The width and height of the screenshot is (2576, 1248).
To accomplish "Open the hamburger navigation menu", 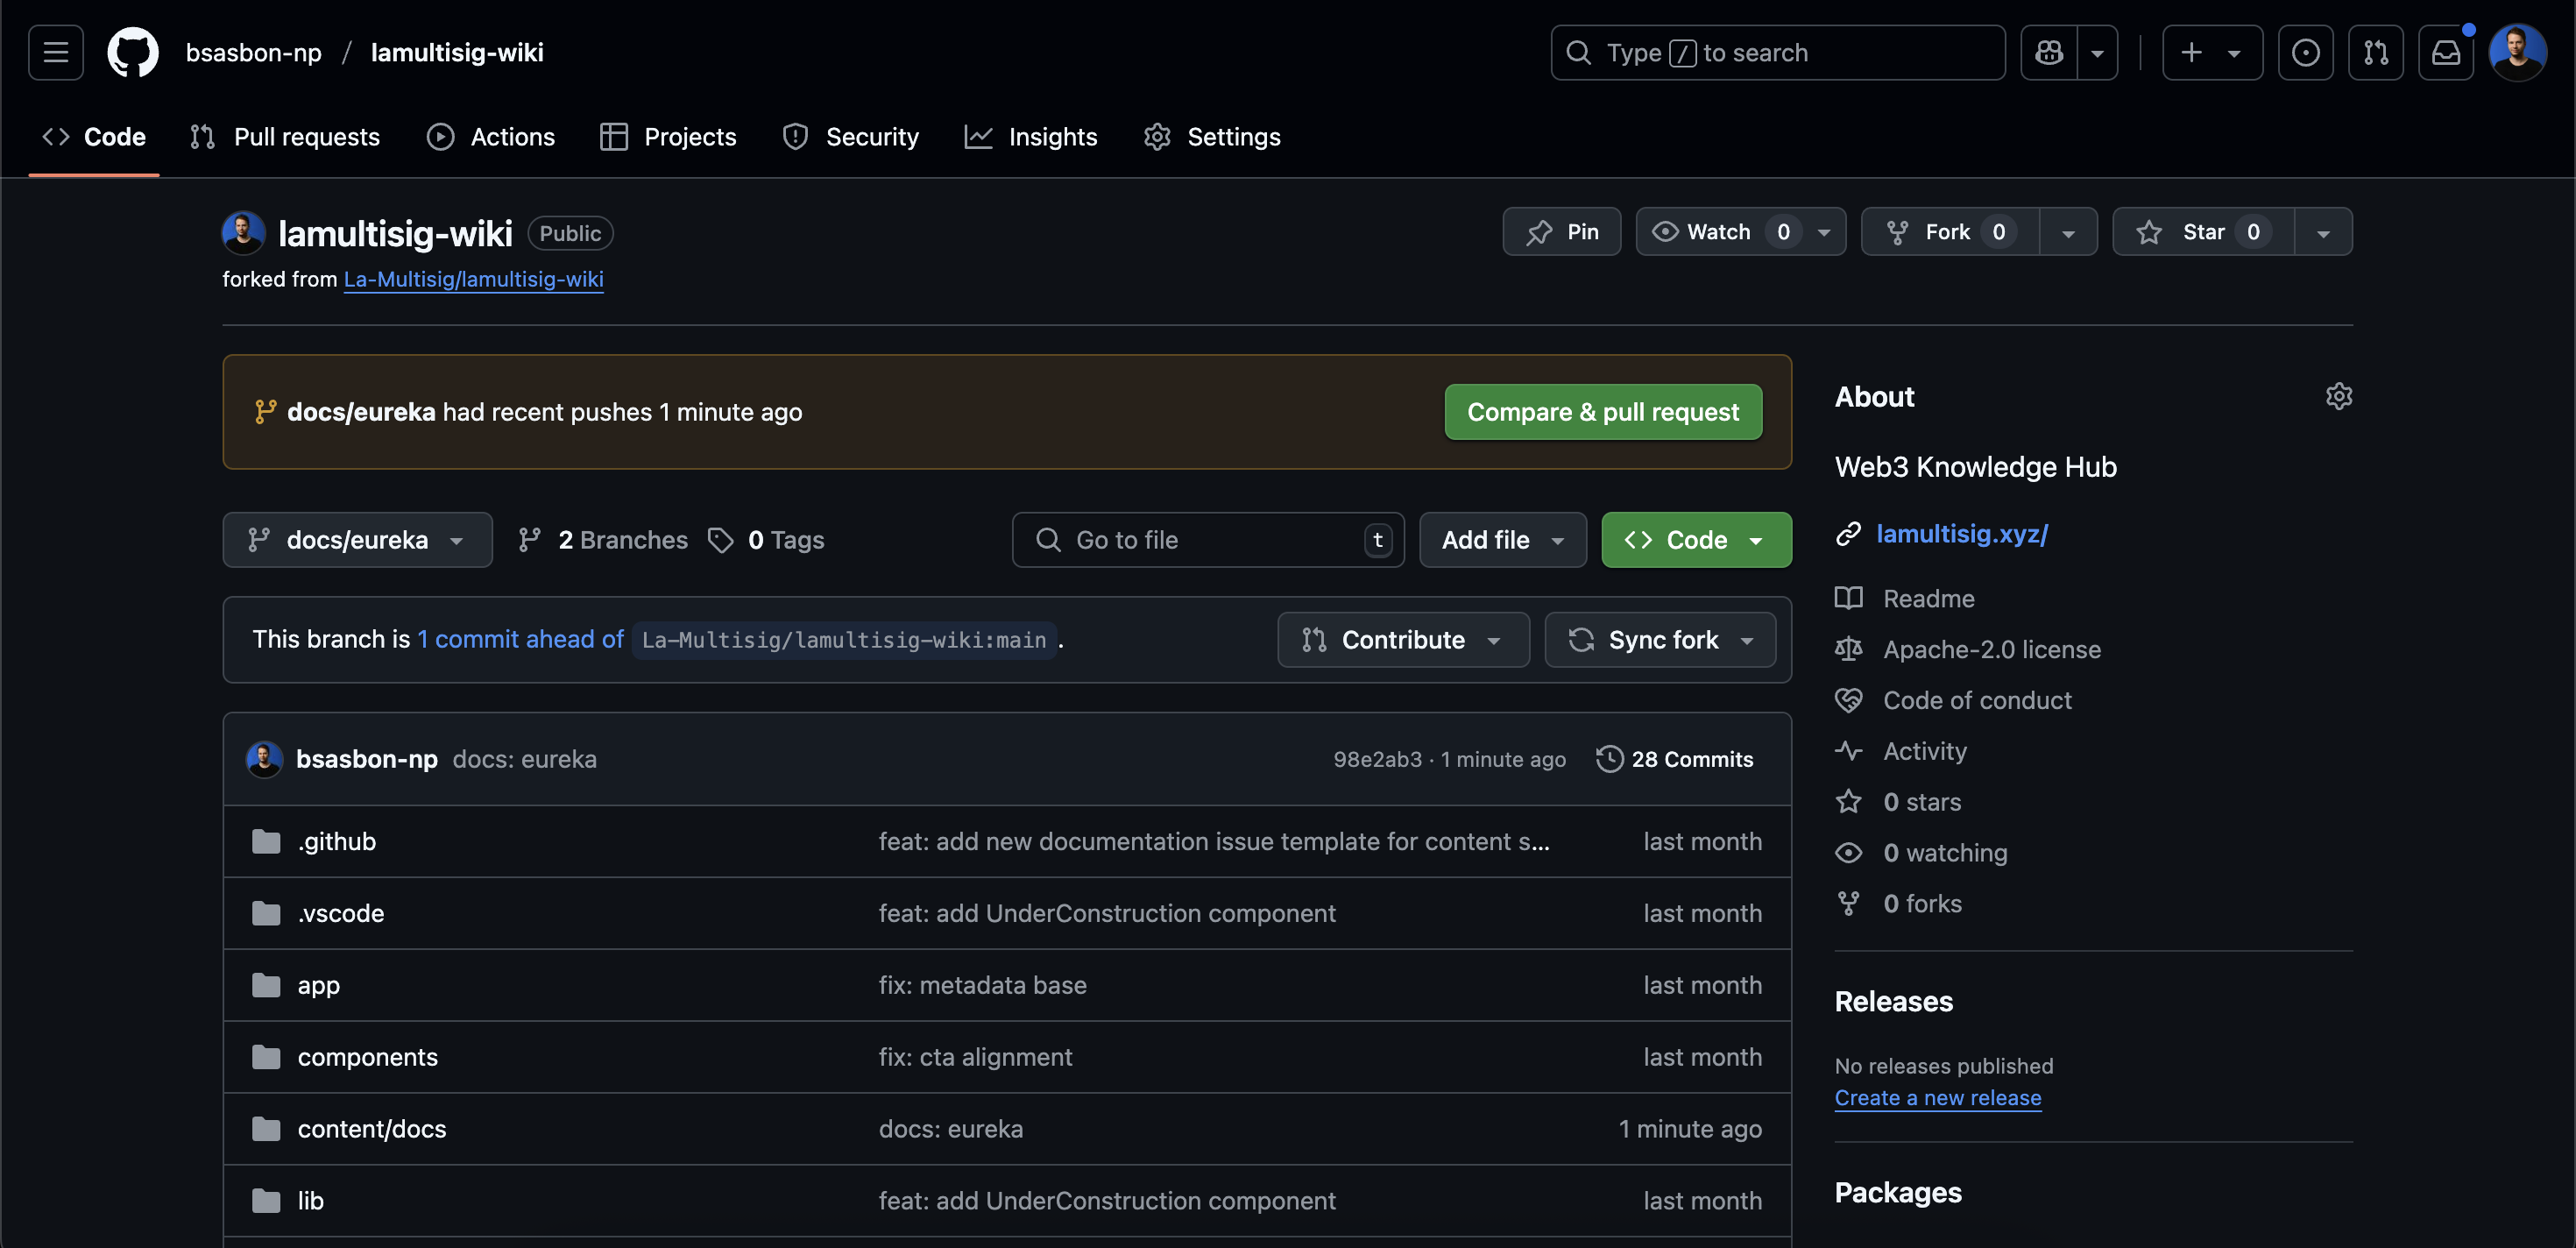I will pyautogui.click(x=56, y=53).
